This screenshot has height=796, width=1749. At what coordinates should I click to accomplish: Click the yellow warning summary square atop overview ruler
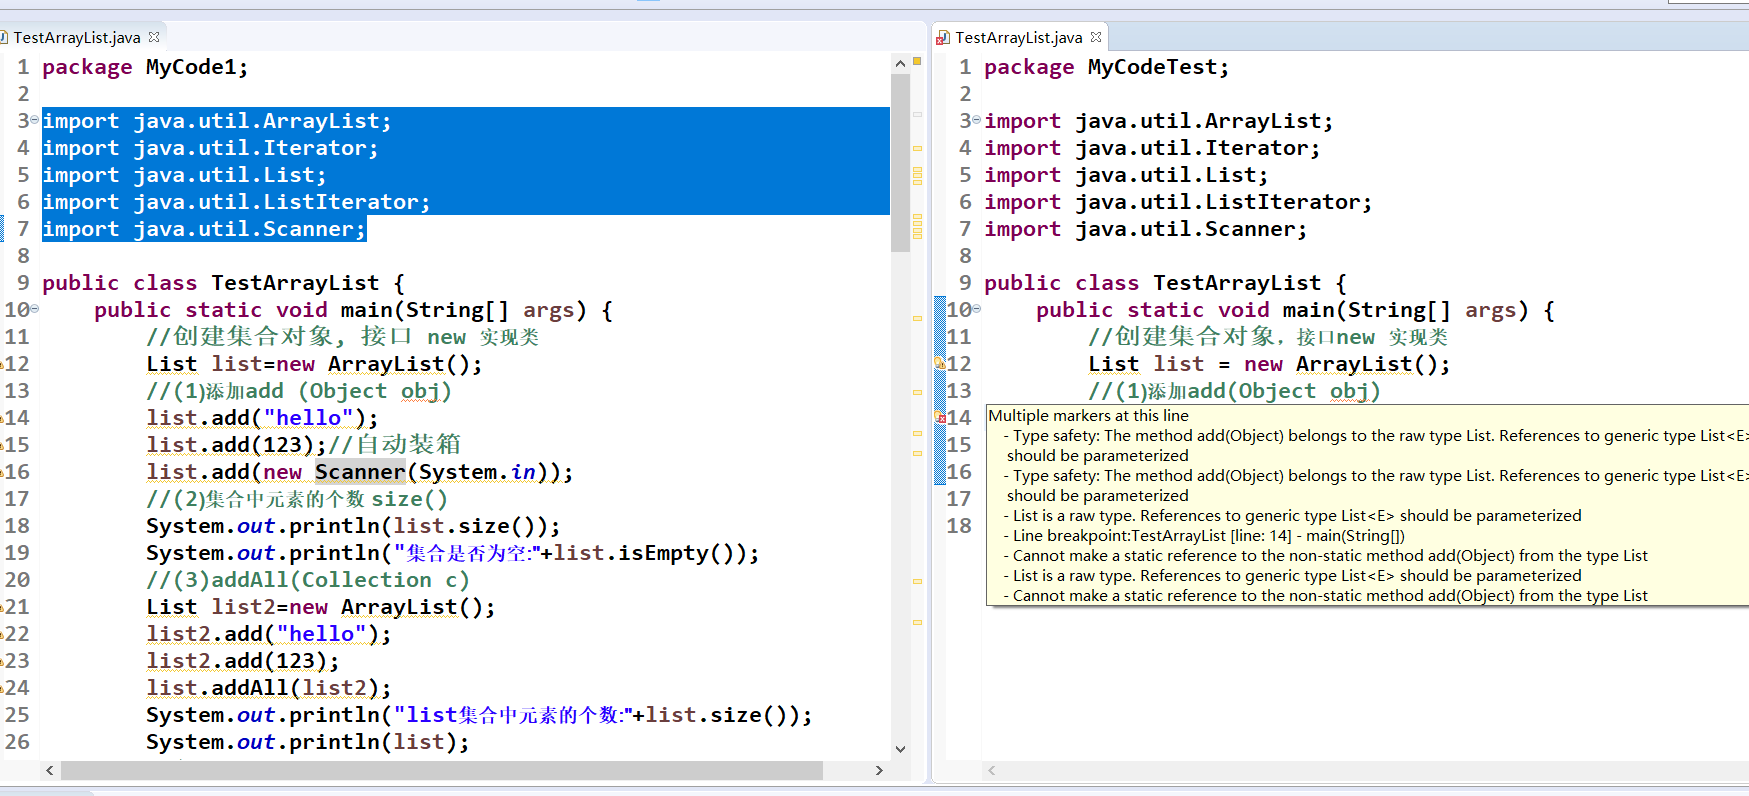(x=917, y=61)
